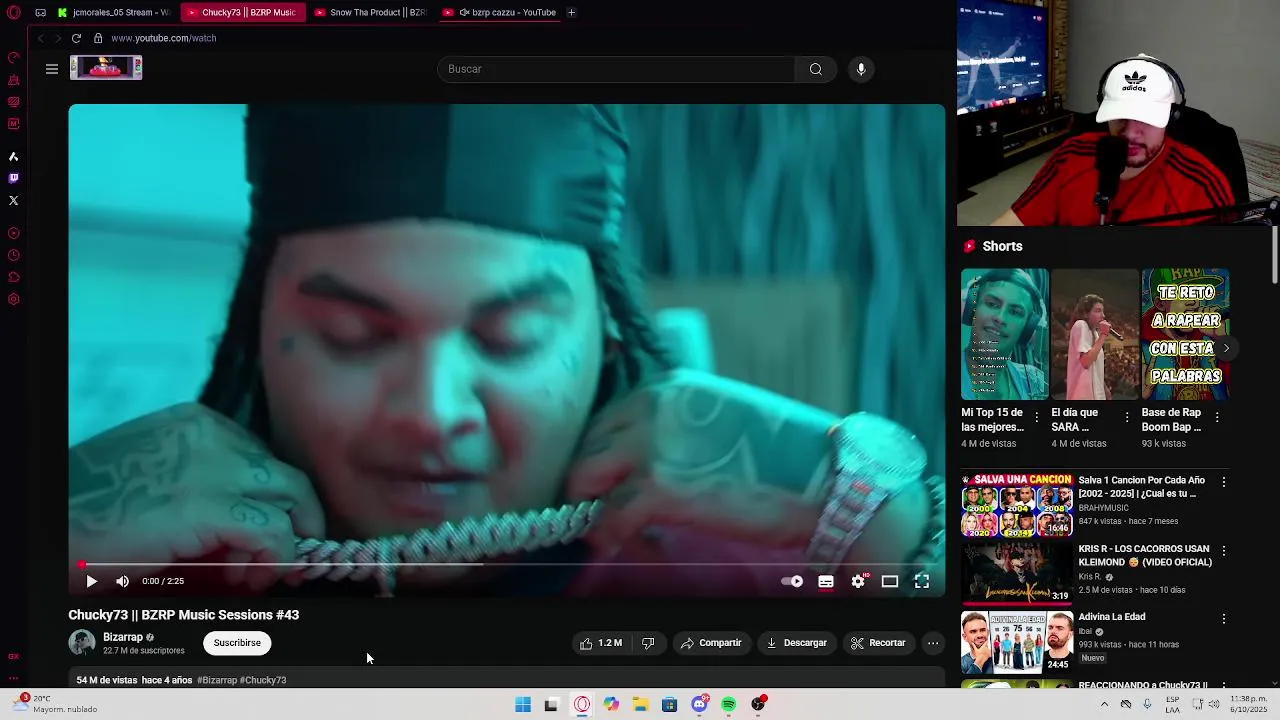Viewport: 1280px width, 720px height.
Task: Open options for 'Adivina La Edad' video
Action: click(x=1223, y=619)
